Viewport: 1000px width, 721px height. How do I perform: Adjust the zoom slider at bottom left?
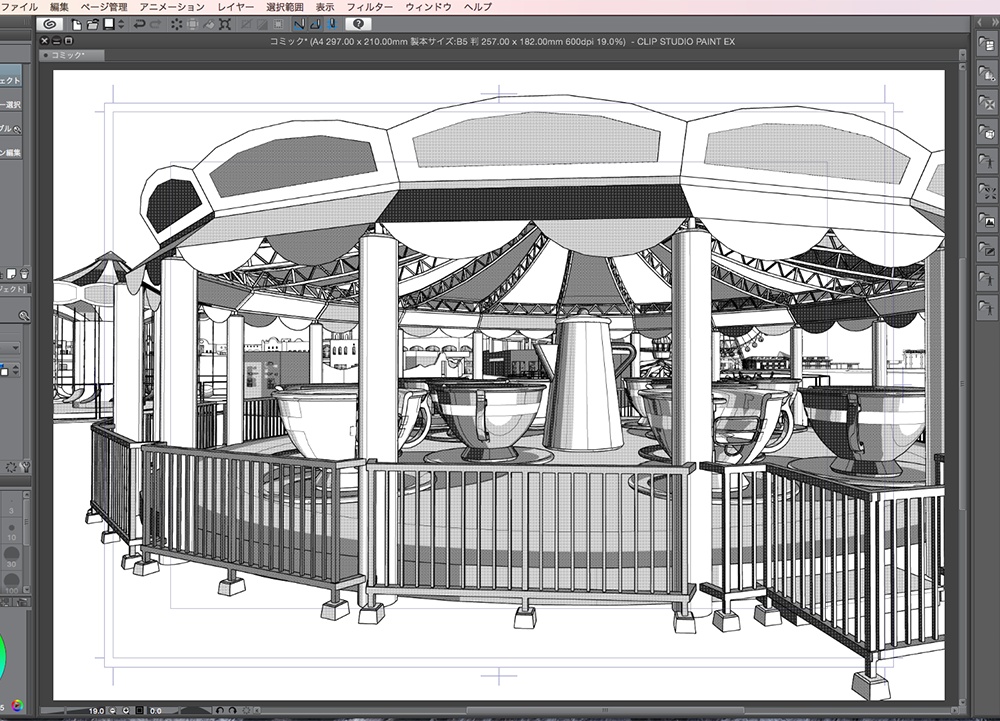62,710
